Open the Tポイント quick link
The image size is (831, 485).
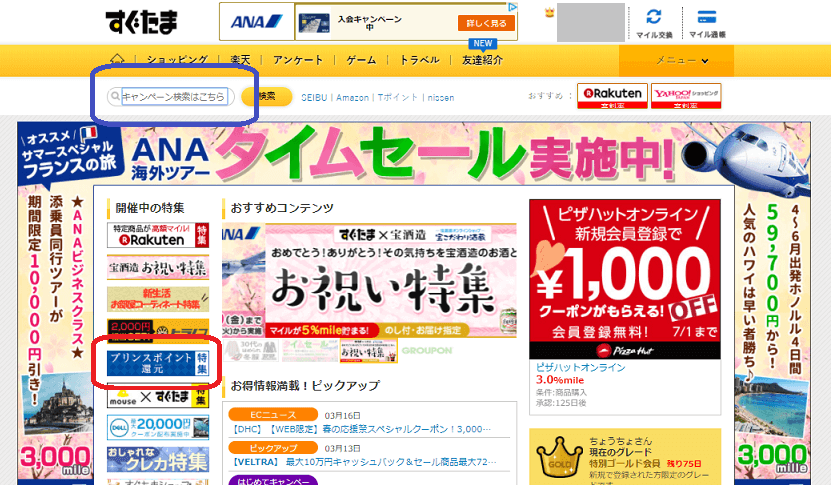pyautogui.click(x=397, y=98)
